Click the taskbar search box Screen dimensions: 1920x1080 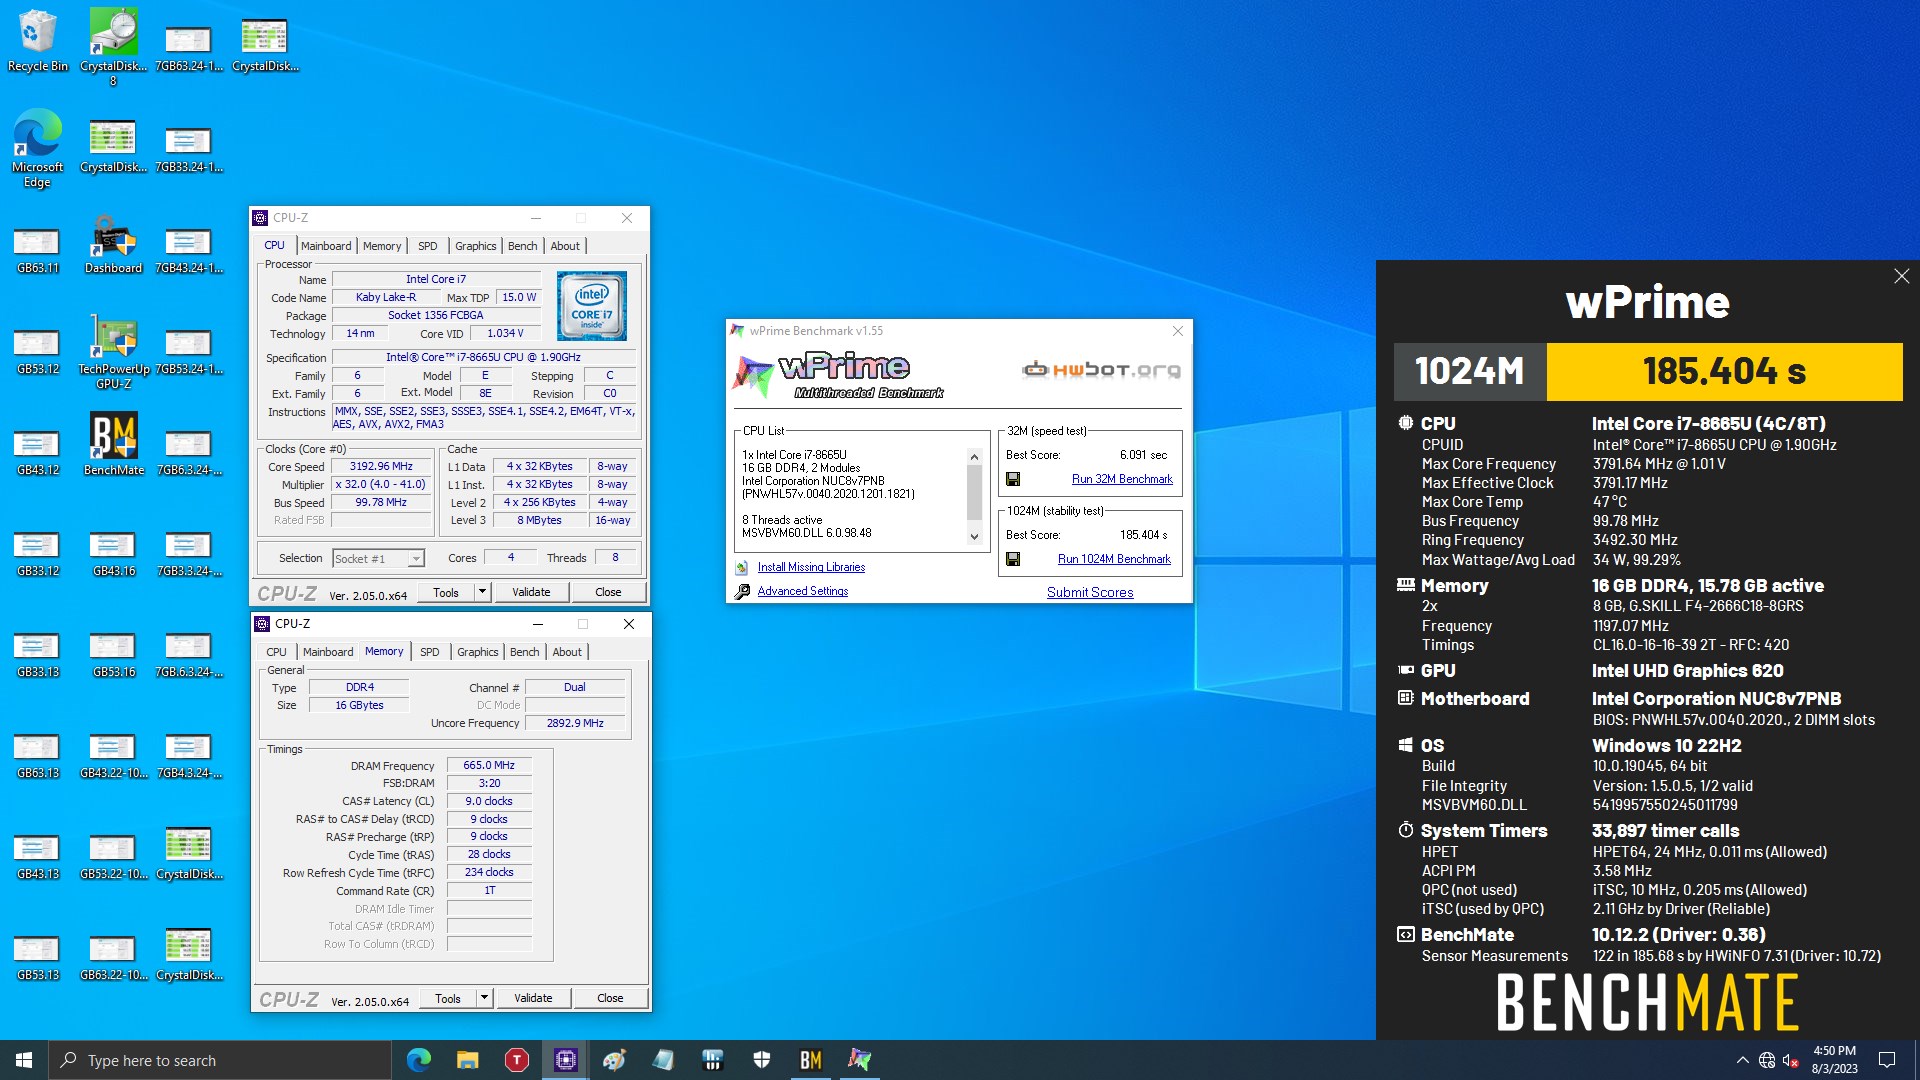[x=220, y=1060]
